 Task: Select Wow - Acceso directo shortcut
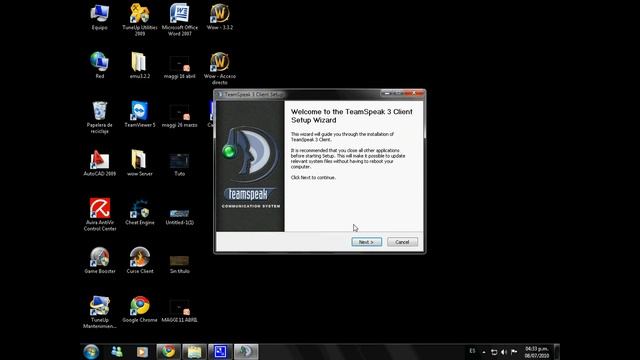pos(220,68)
